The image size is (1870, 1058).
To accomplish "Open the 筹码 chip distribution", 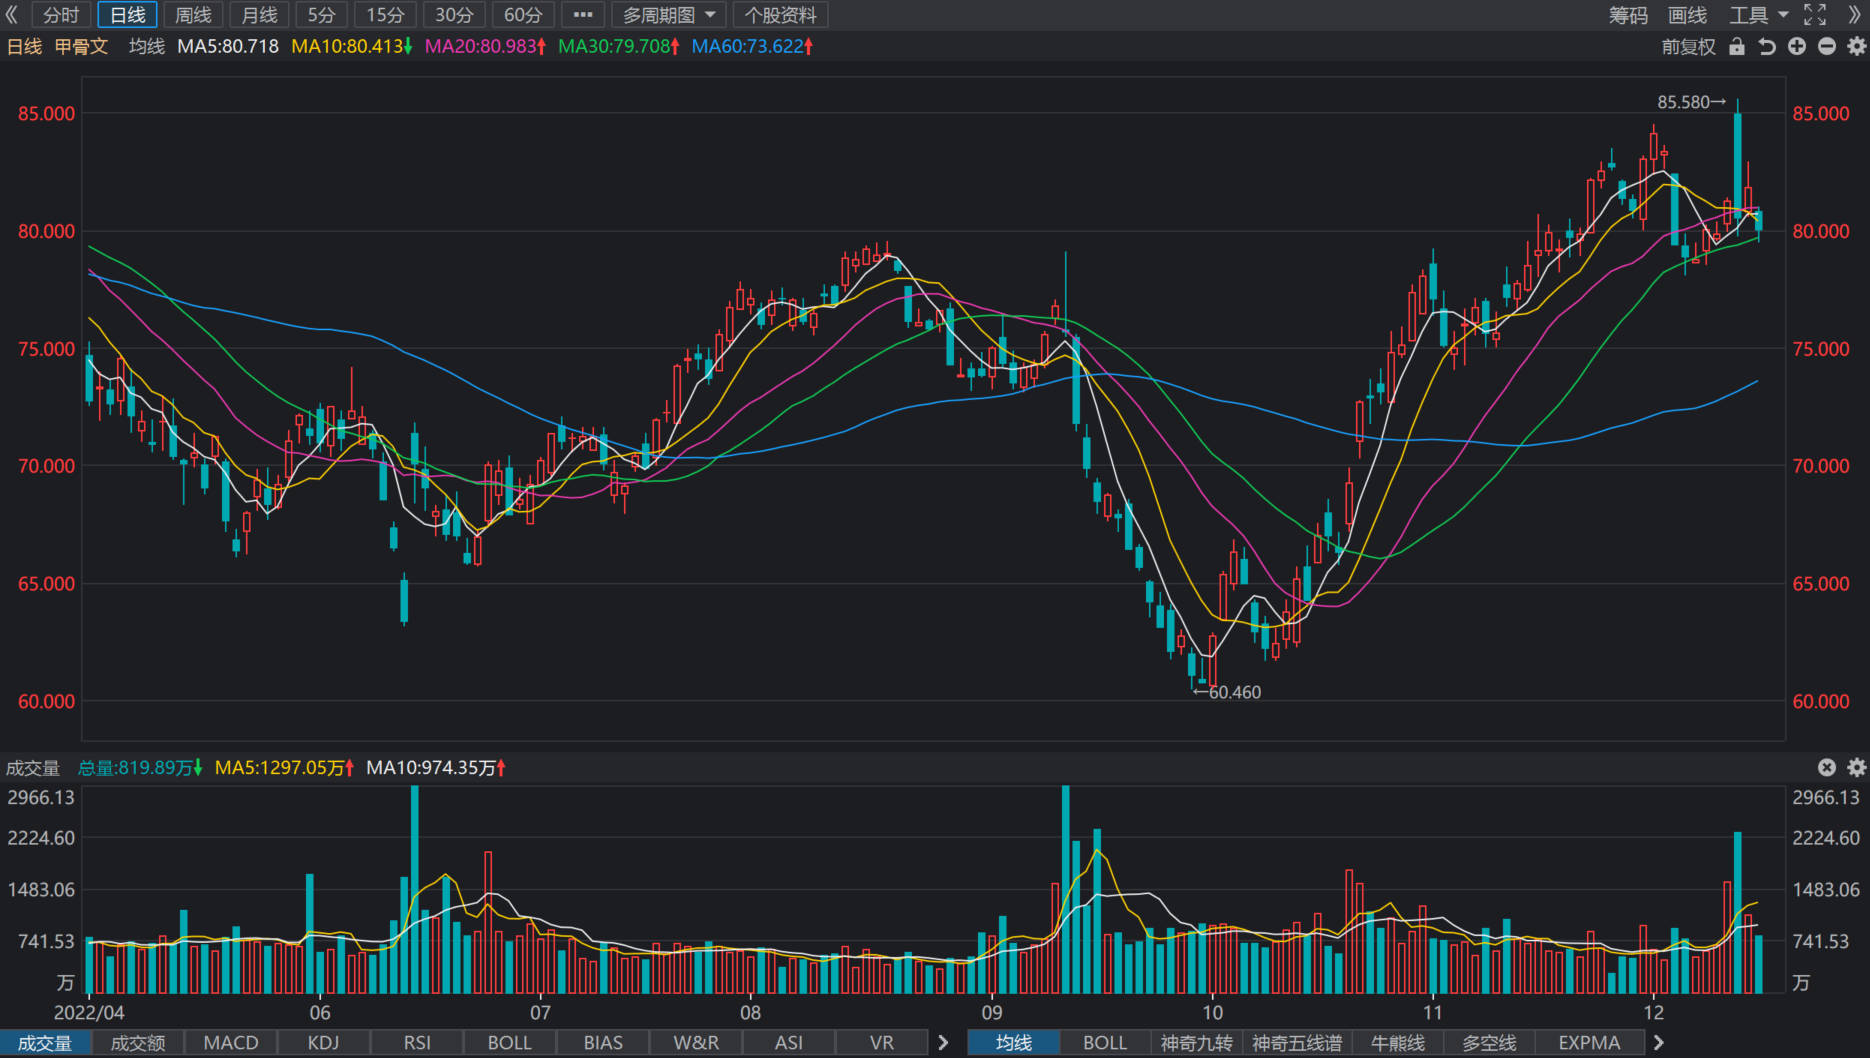I will click(1628, 15).
